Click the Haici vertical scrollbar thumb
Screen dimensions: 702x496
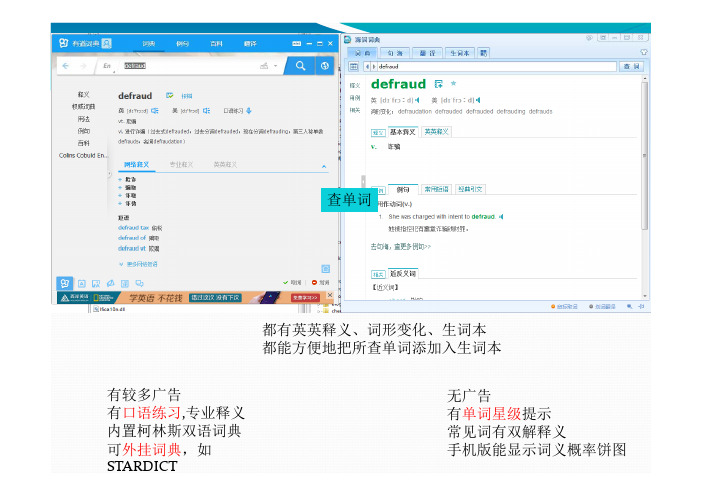645,154
